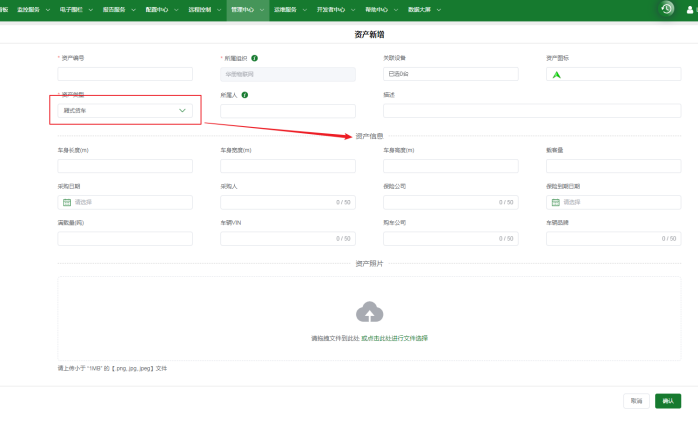Viewport: 698px width, 422px height.
Task: Open calendar icon in 采购日期 field
Action: tap(67, 202)
